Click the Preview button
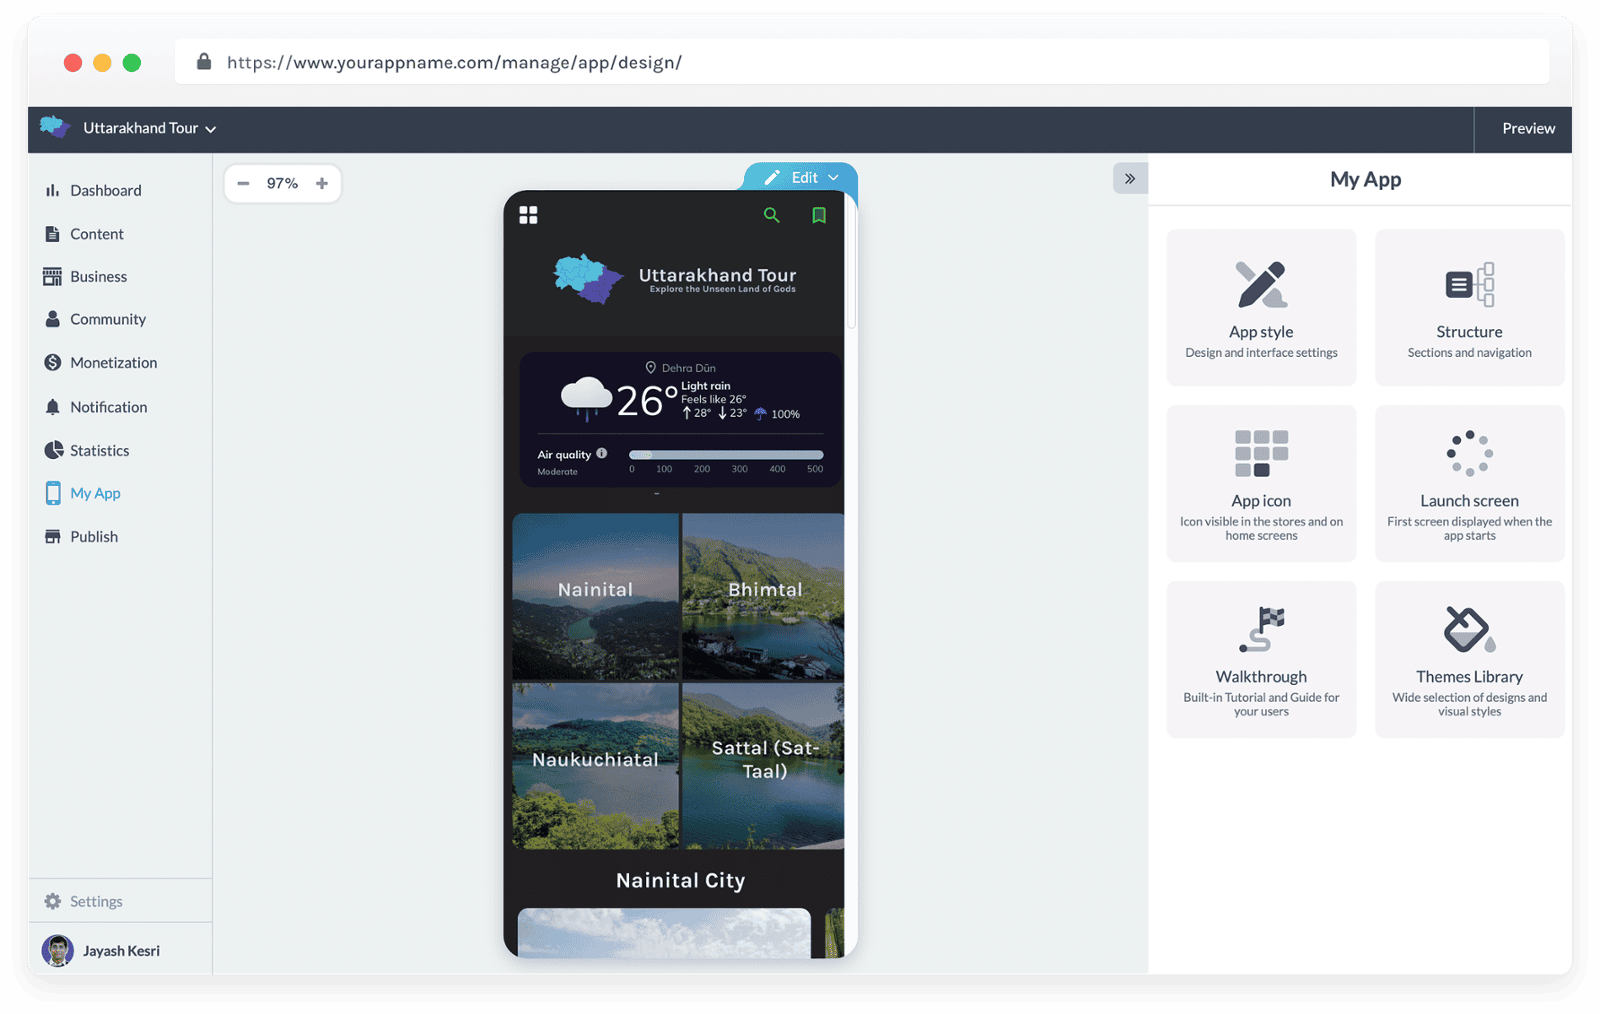Viewport: 1600px width, 1014px height. click(1527, 128)
